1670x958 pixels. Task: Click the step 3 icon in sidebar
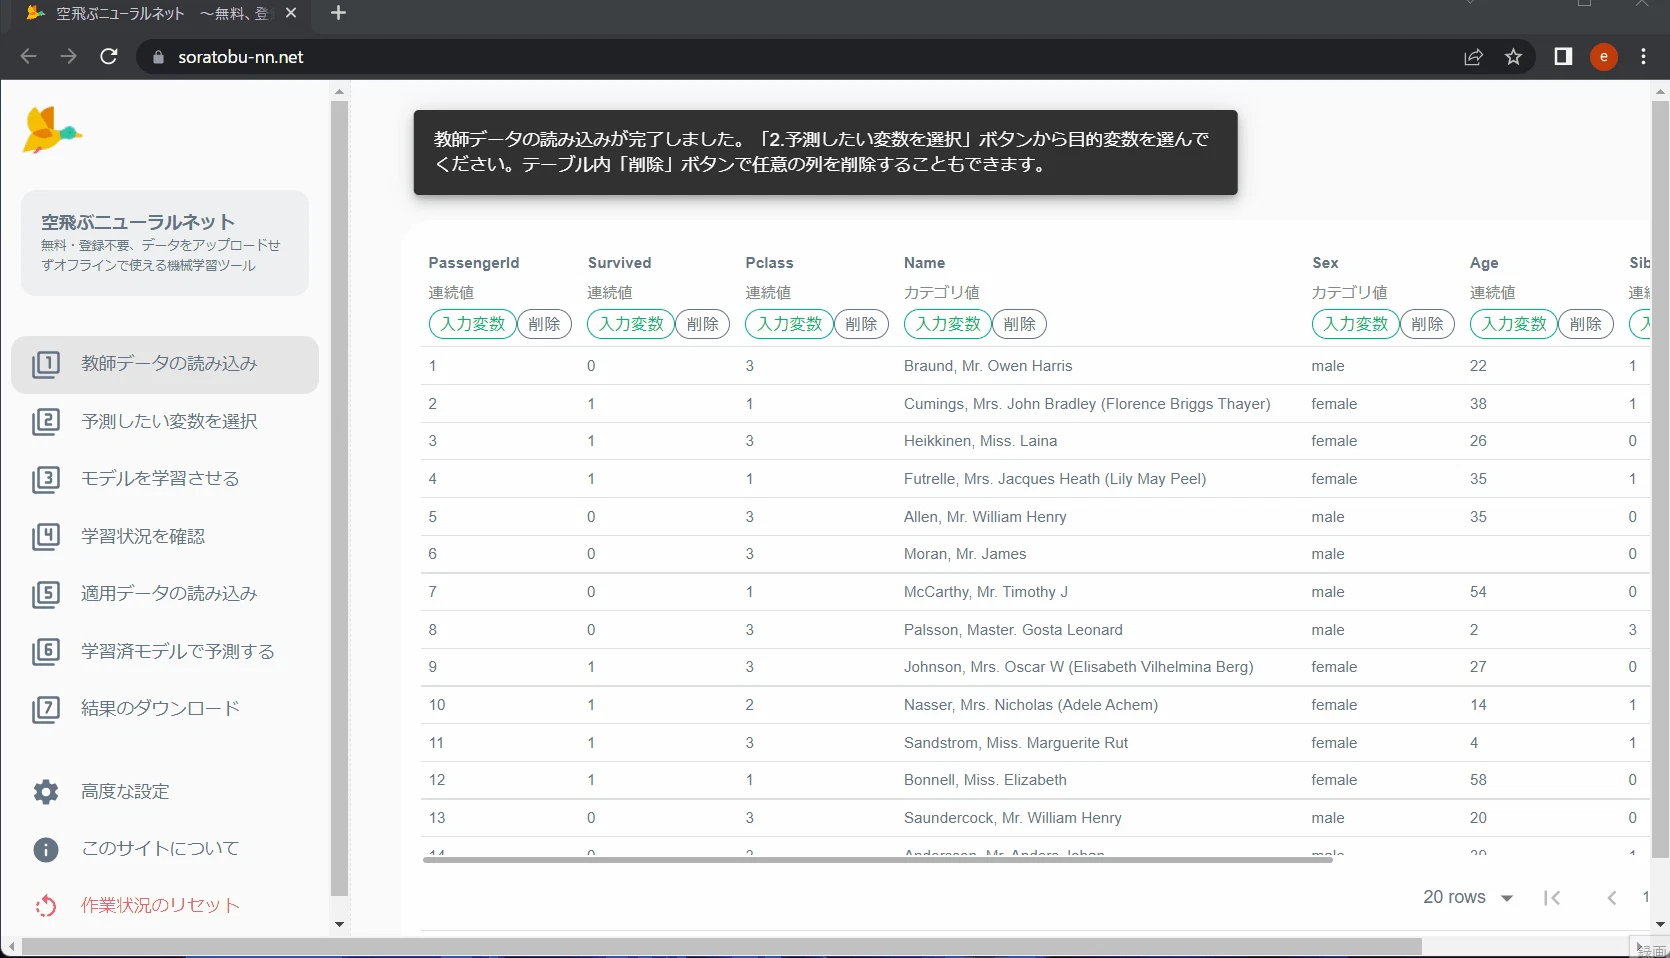(x=46, y=479)
